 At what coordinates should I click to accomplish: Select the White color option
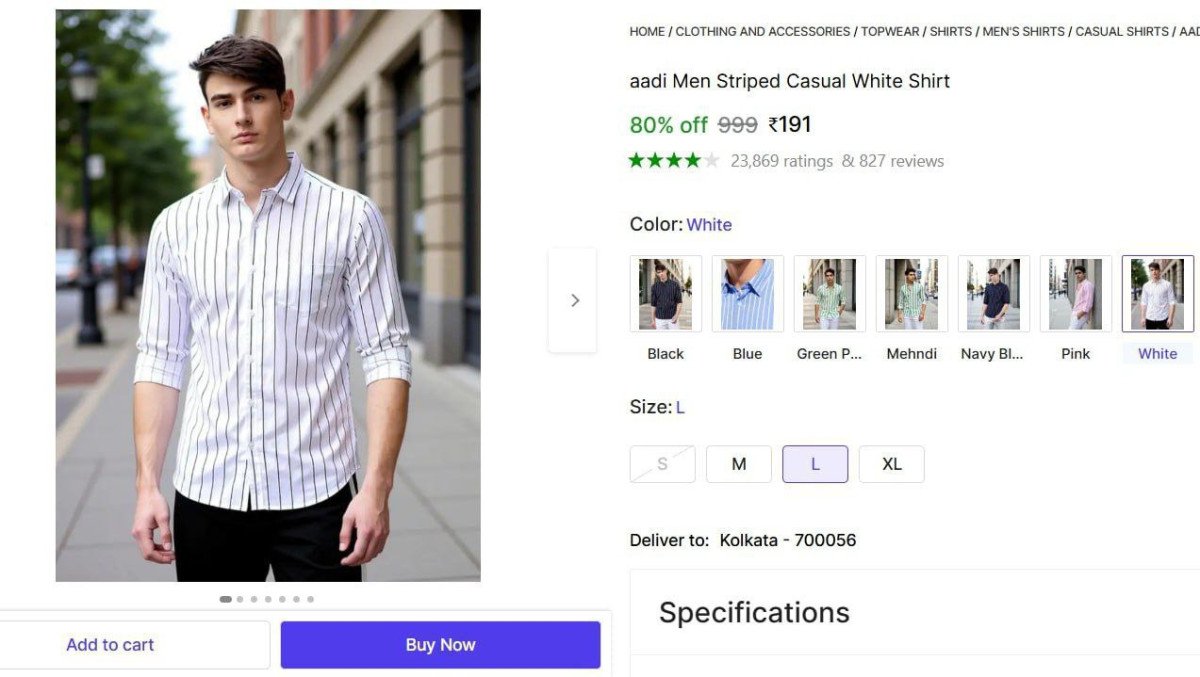tap(1157, 292)
